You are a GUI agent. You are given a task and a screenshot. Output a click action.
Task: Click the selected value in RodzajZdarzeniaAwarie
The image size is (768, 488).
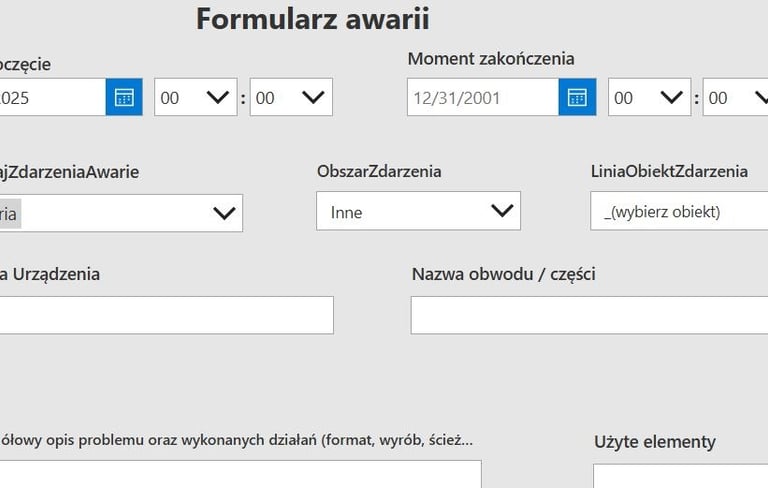[x=10, y=214]
